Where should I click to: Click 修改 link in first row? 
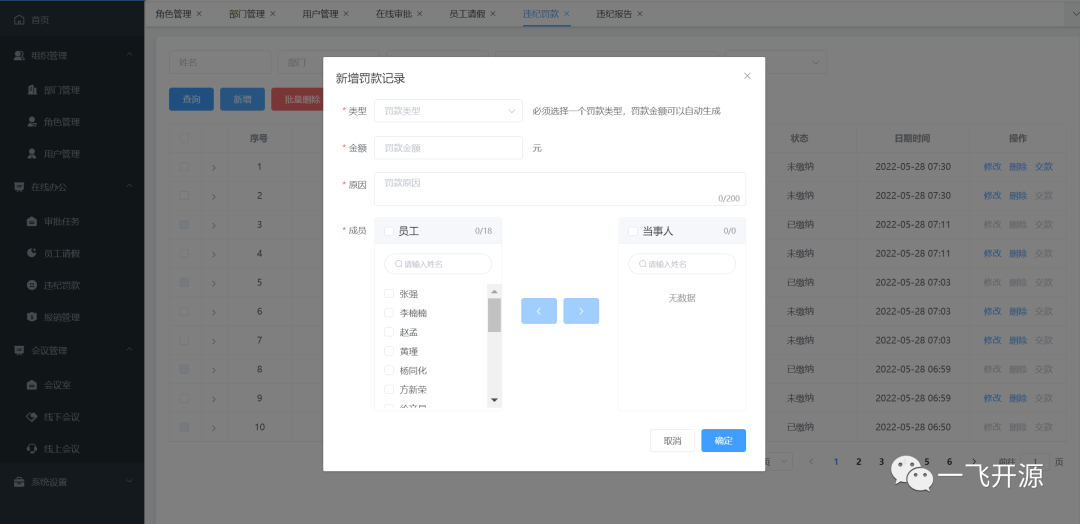click(x=993, y=167)
